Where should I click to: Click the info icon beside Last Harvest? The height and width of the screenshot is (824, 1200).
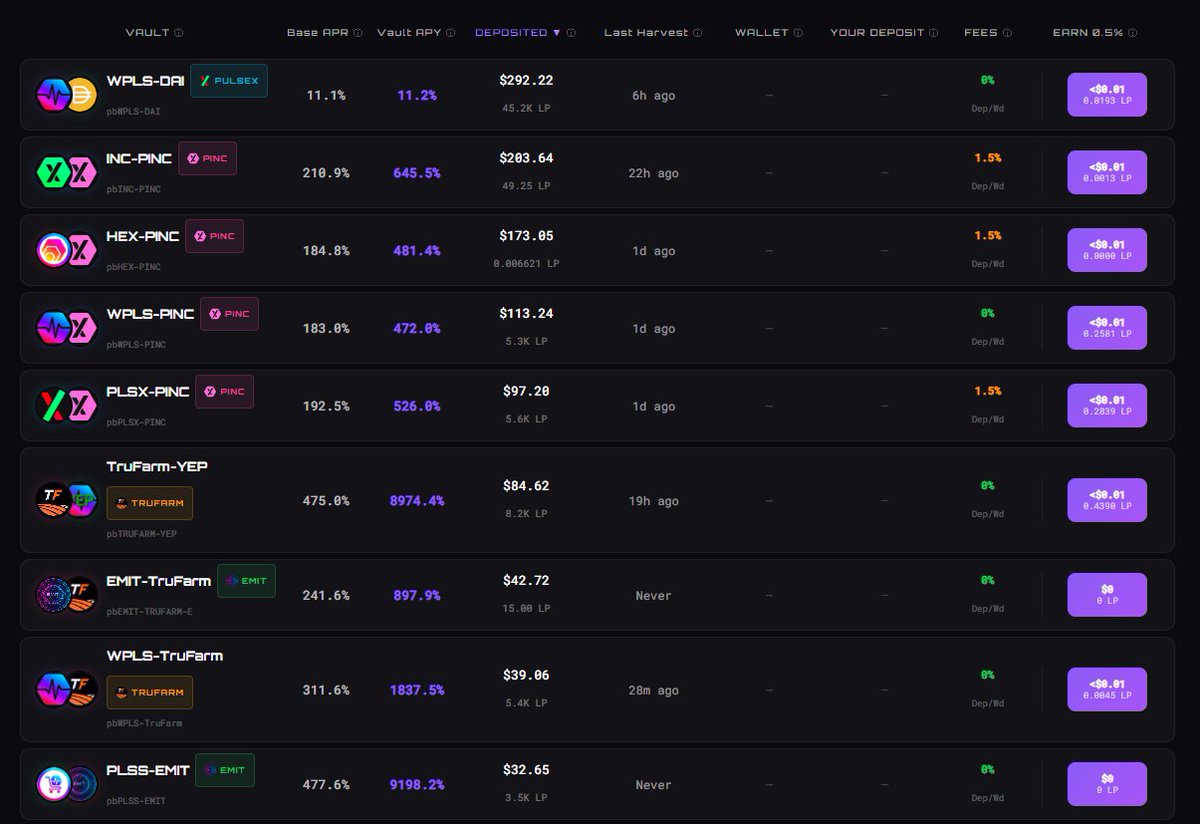pos(698,33)
